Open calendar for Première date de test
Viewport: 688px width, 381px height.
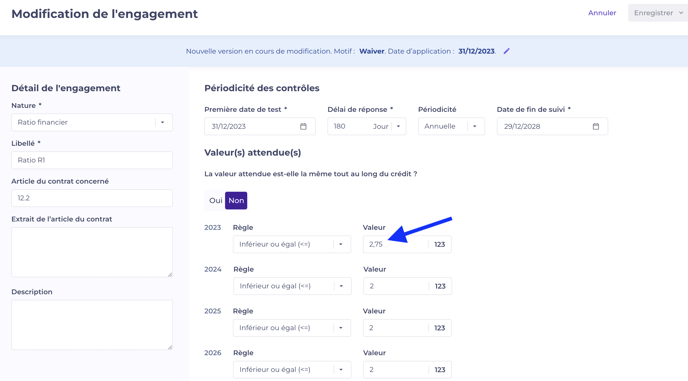click(x=303, y=126)
